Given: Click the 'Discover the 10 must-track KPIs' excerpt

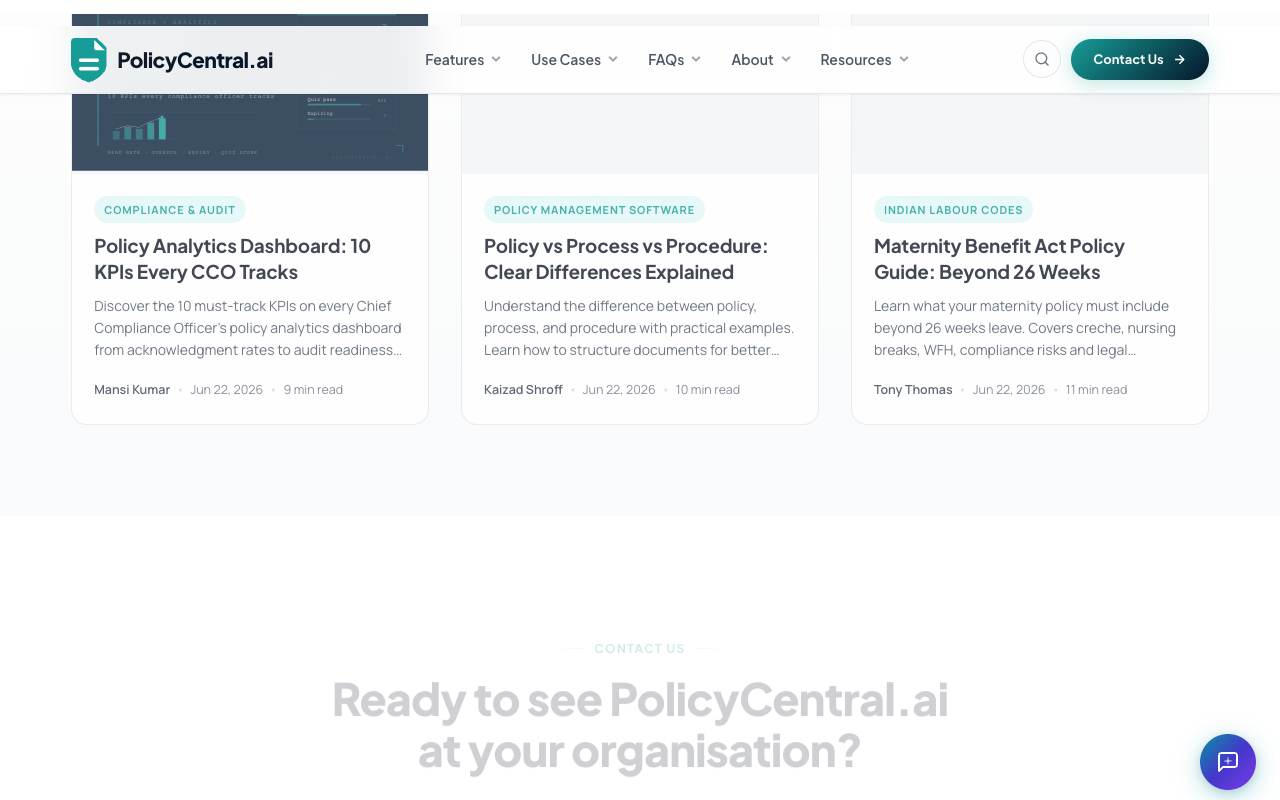Looking at the screenshot, I should click(x=249, y=328).
